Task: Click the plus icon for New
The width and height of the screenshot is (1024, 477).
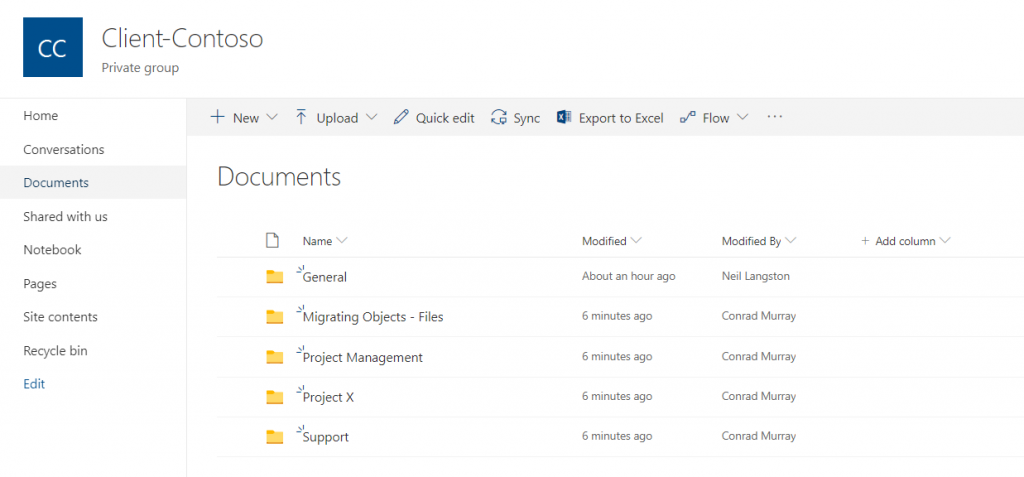Action: click(217, 118)
